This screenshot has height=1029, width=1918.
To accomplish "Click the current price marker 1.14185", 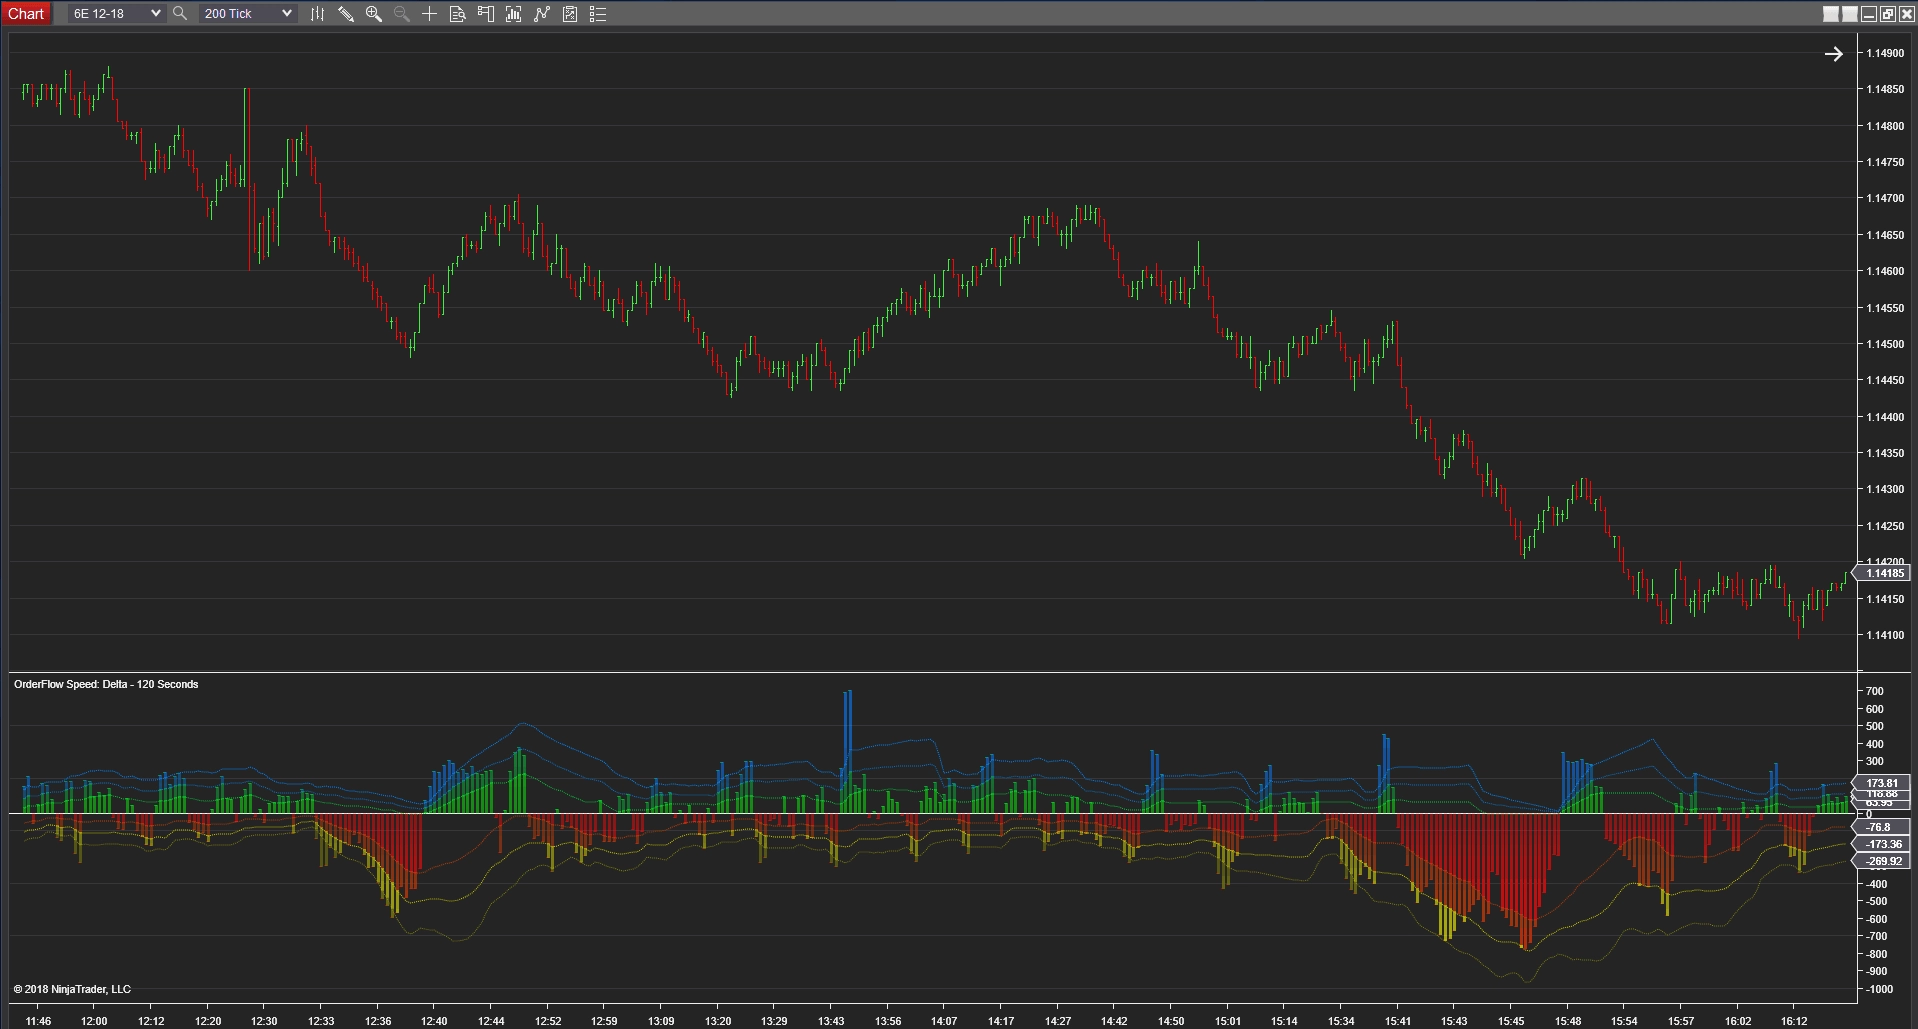I will coord(1883,573).
